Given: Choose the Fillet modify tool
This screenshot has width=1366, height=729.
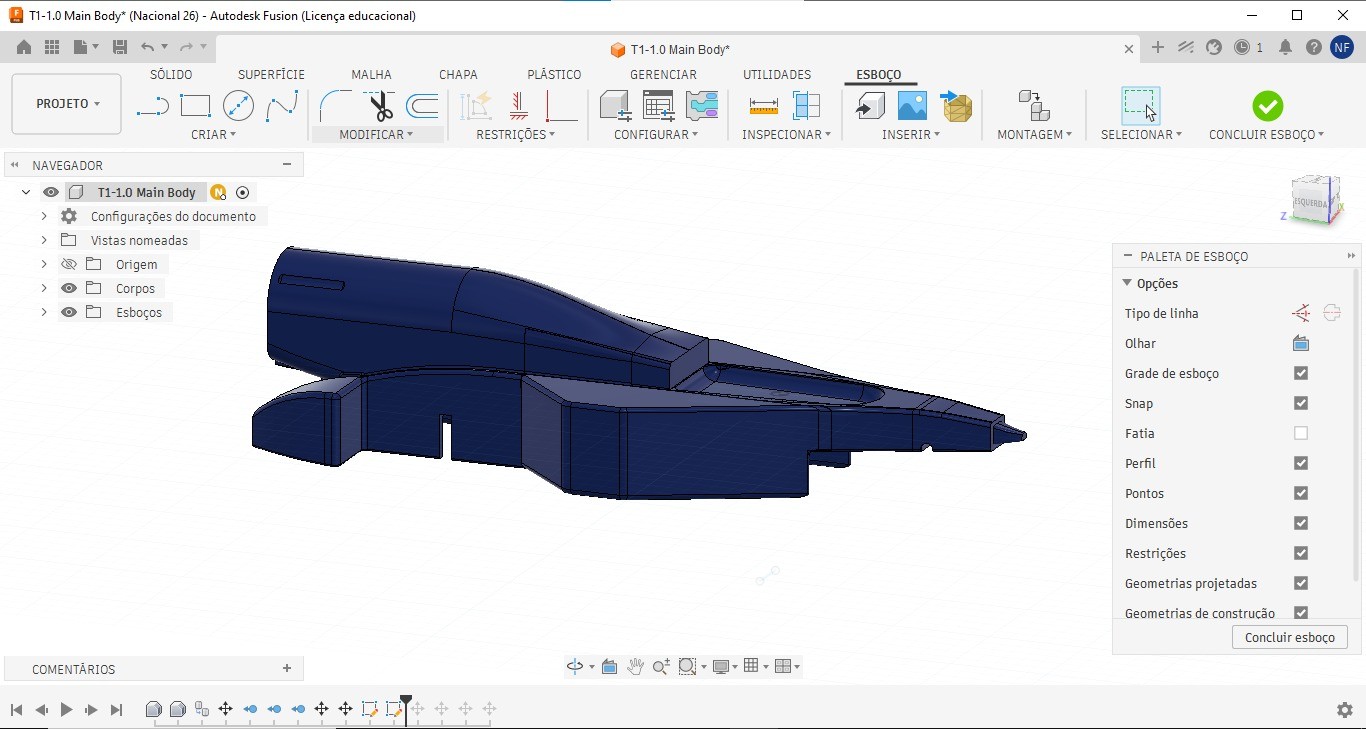Looking at the screenshot, I should (335, 105).
